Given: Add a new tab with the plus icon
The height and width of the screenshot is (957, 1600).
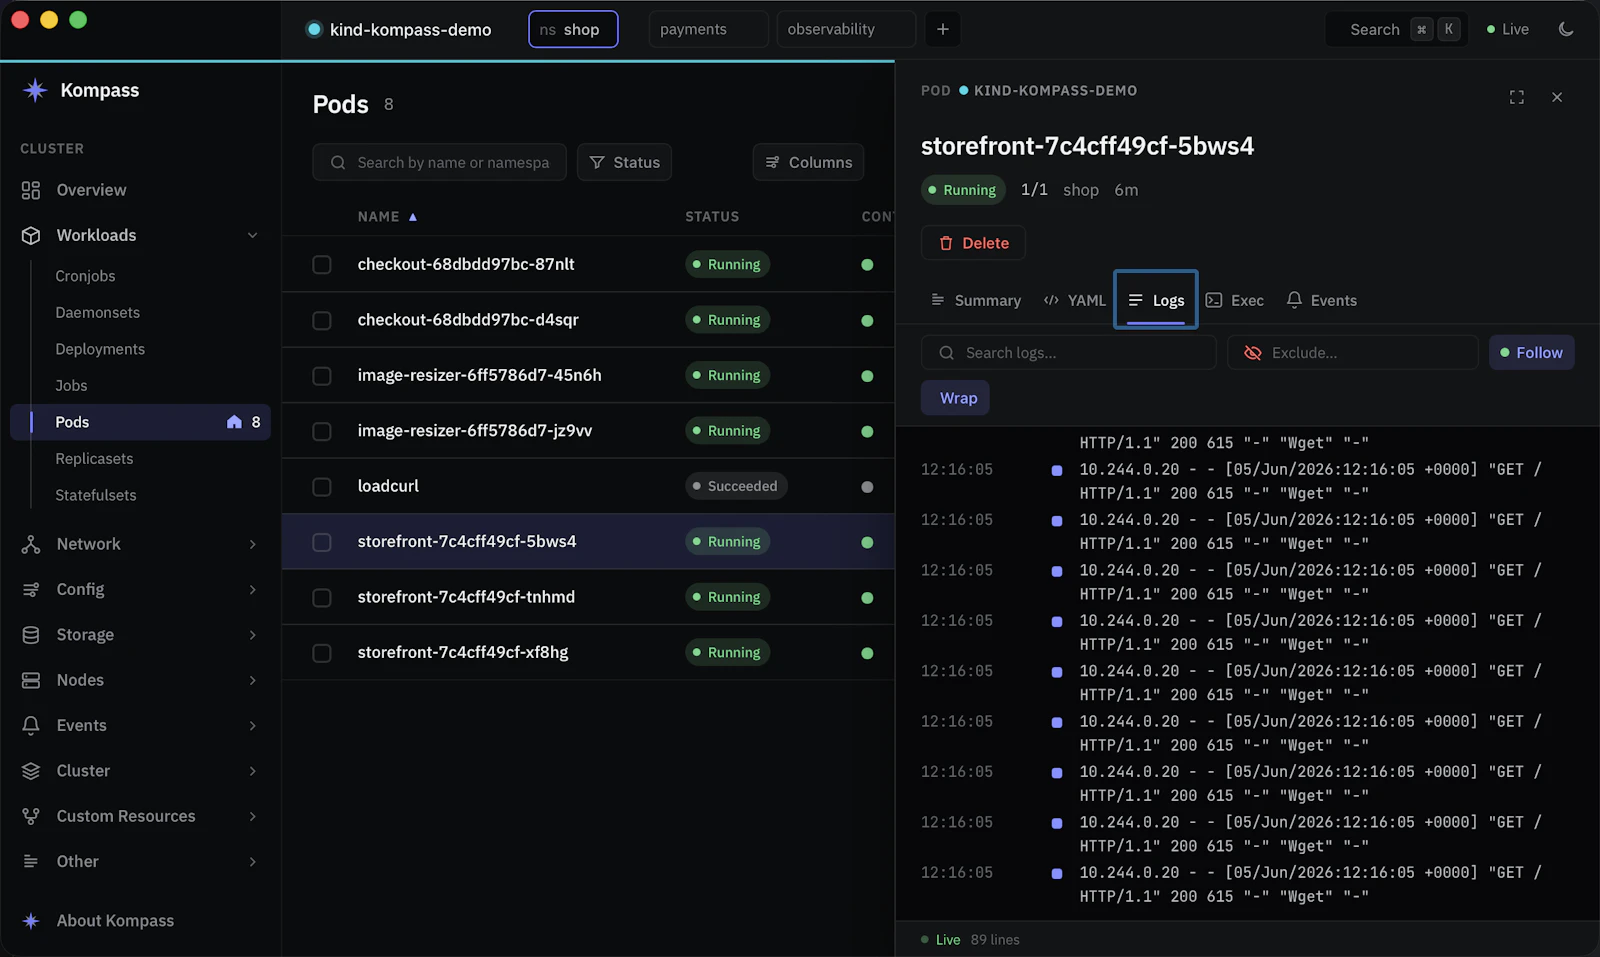Looking at the screenshot, I should click(x=943, y=29).
